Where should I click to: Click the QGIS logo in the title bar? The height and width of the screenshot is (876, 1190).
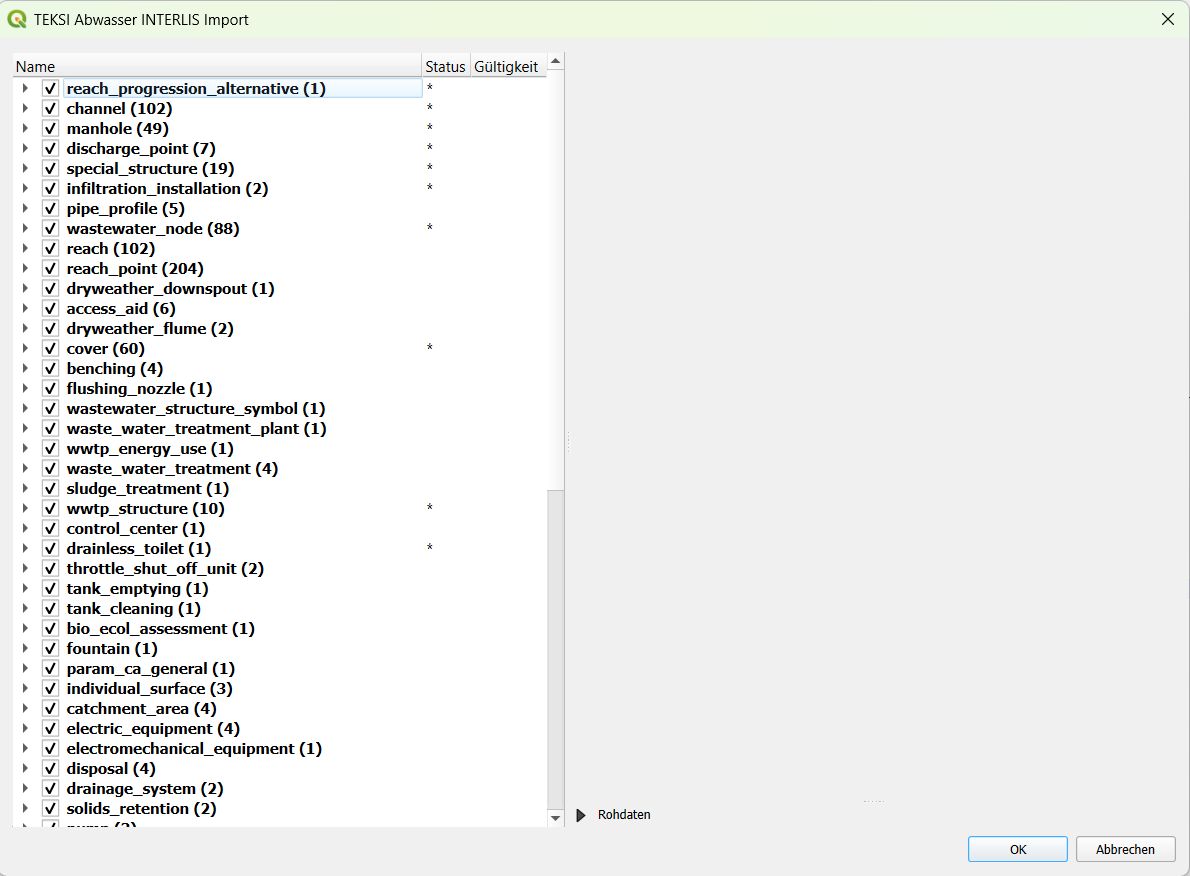point(16,19)
